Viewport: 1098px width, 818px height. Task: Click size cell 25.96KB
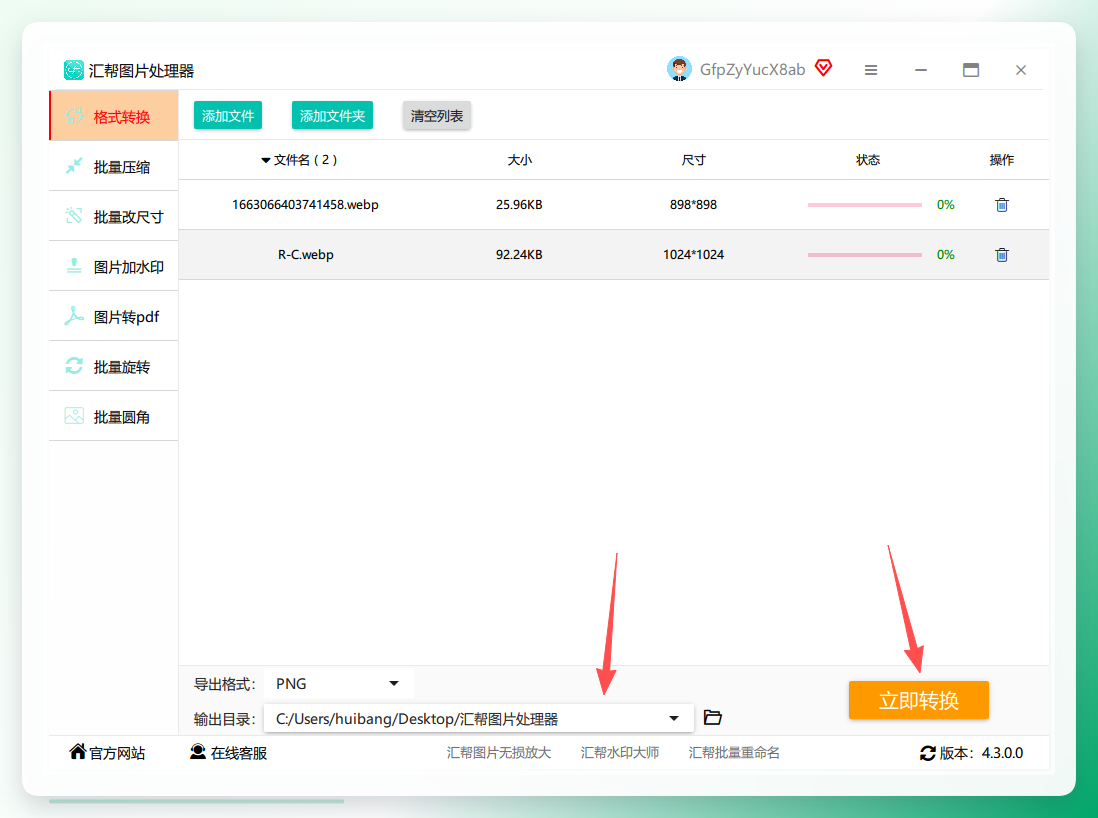pyautogui.click(x=519, y=204)
